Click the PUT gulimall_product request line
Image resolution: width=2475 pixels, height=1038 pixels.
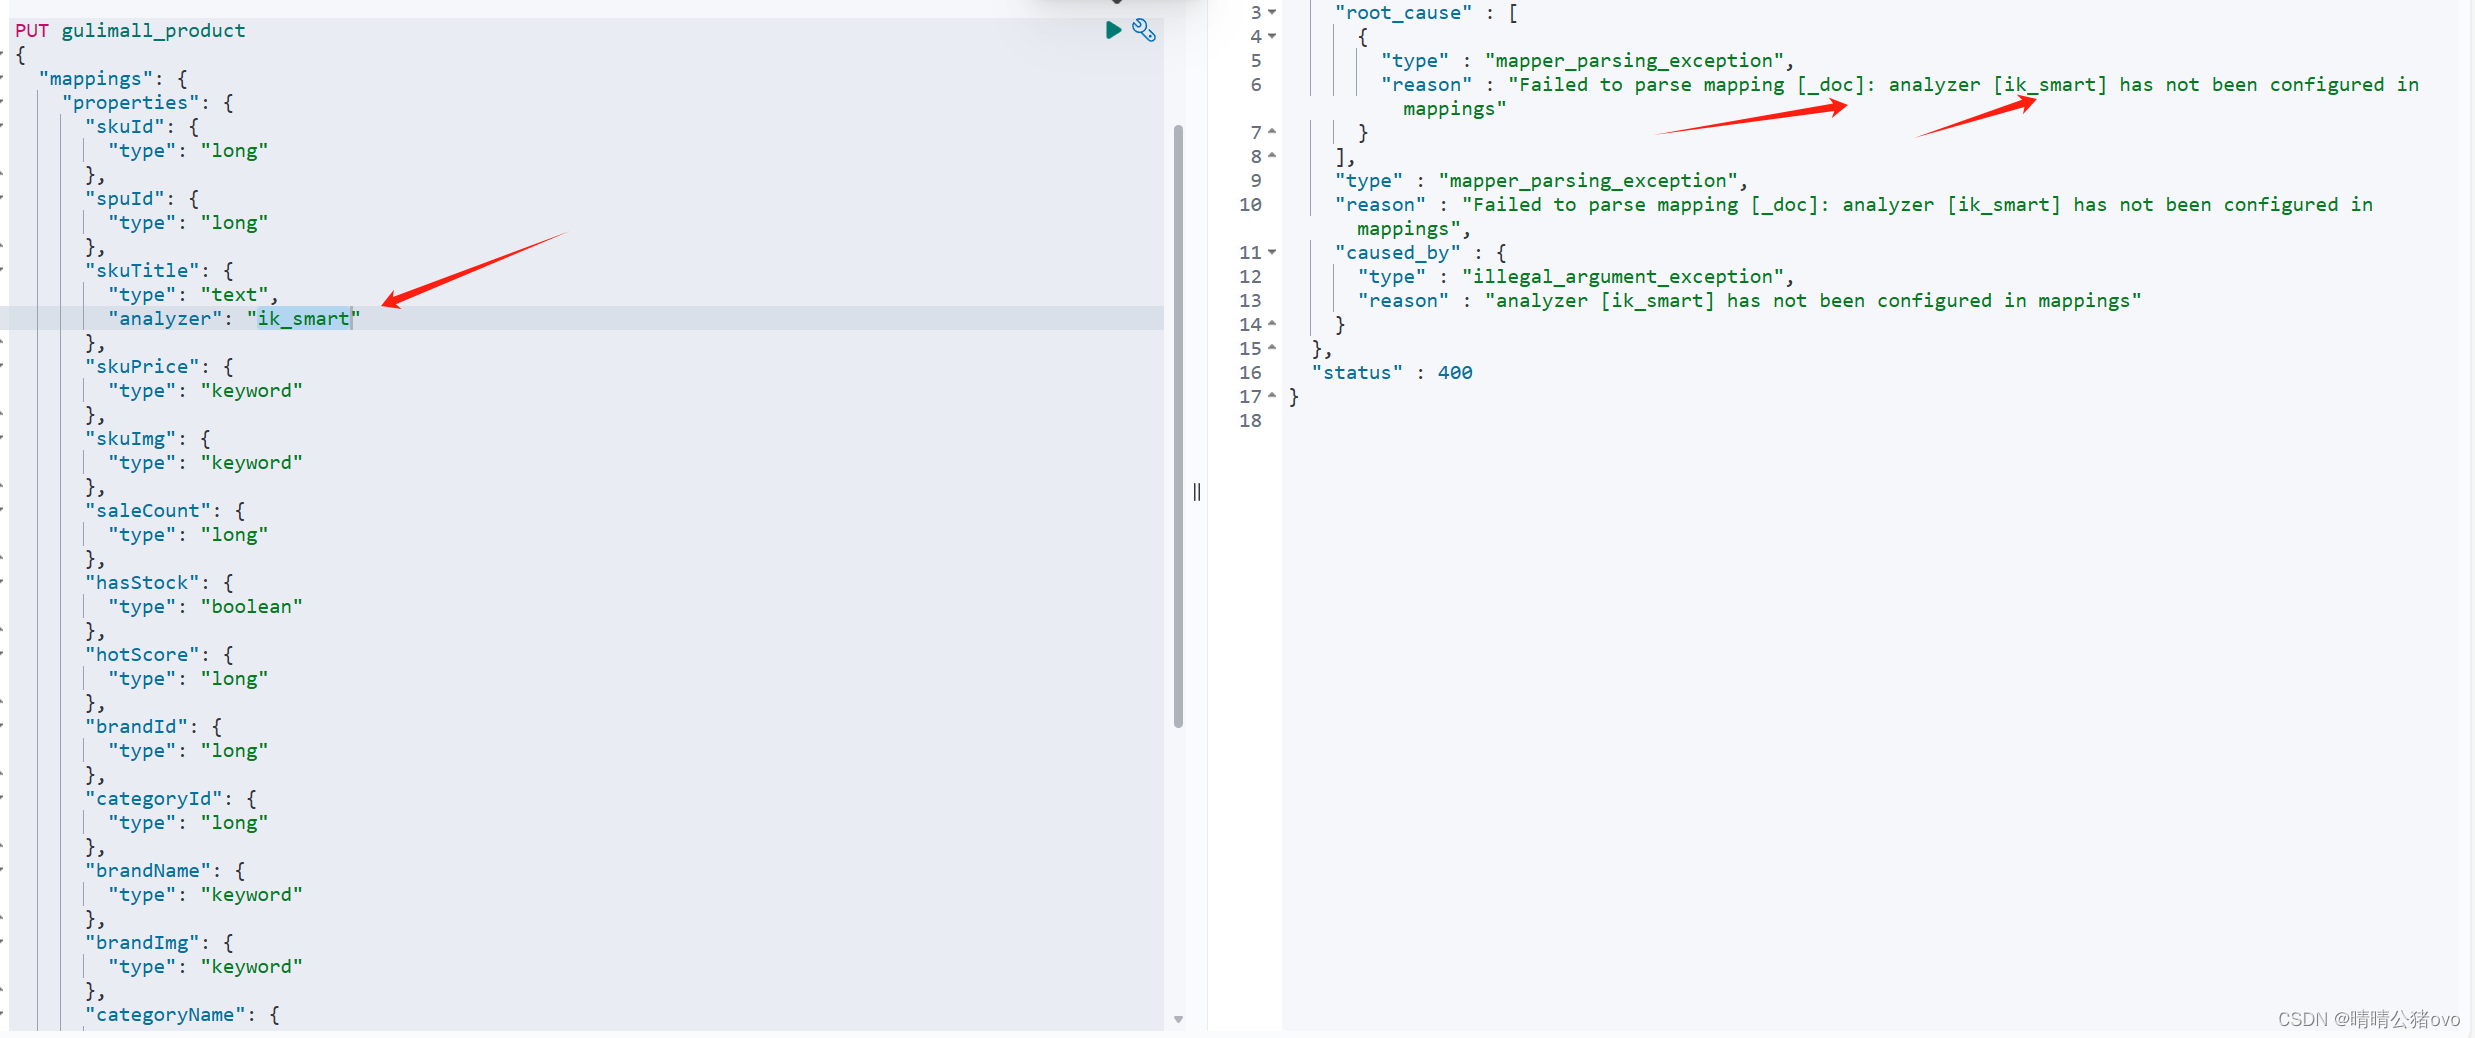130,30
